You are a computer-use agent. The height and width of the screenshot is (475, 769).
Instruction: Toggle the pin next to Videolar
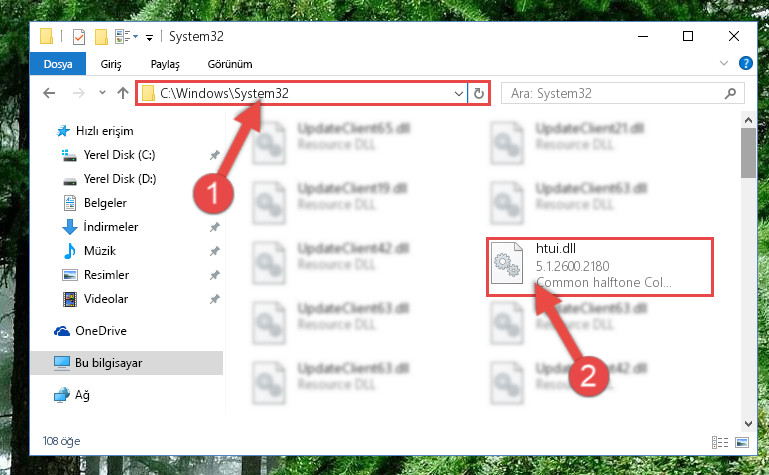[214, 299]
